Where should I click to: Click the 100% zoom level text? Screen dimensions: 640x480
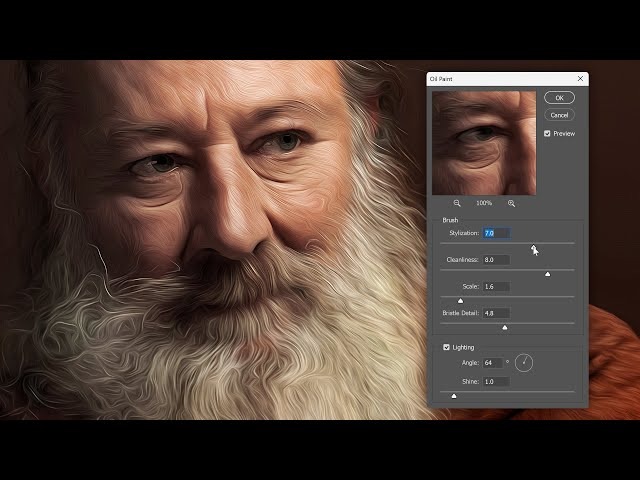click(484, 203)
